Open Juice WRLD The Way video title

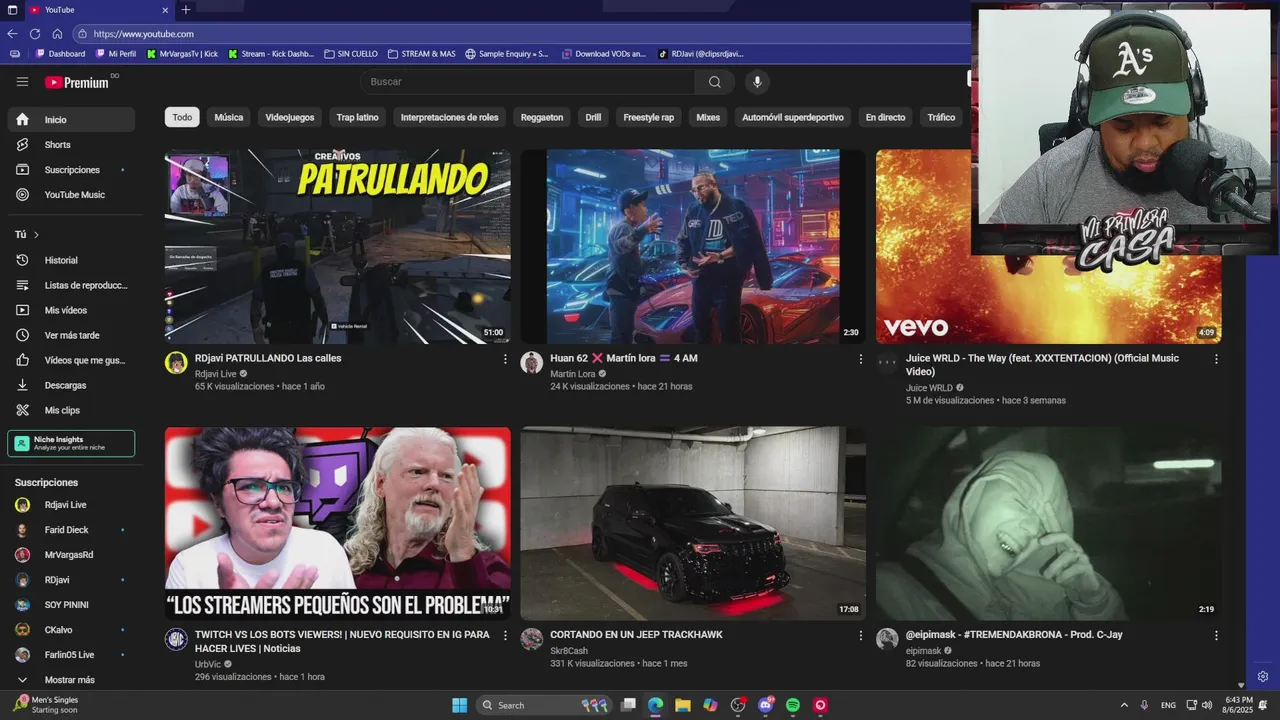point(1042,365)
